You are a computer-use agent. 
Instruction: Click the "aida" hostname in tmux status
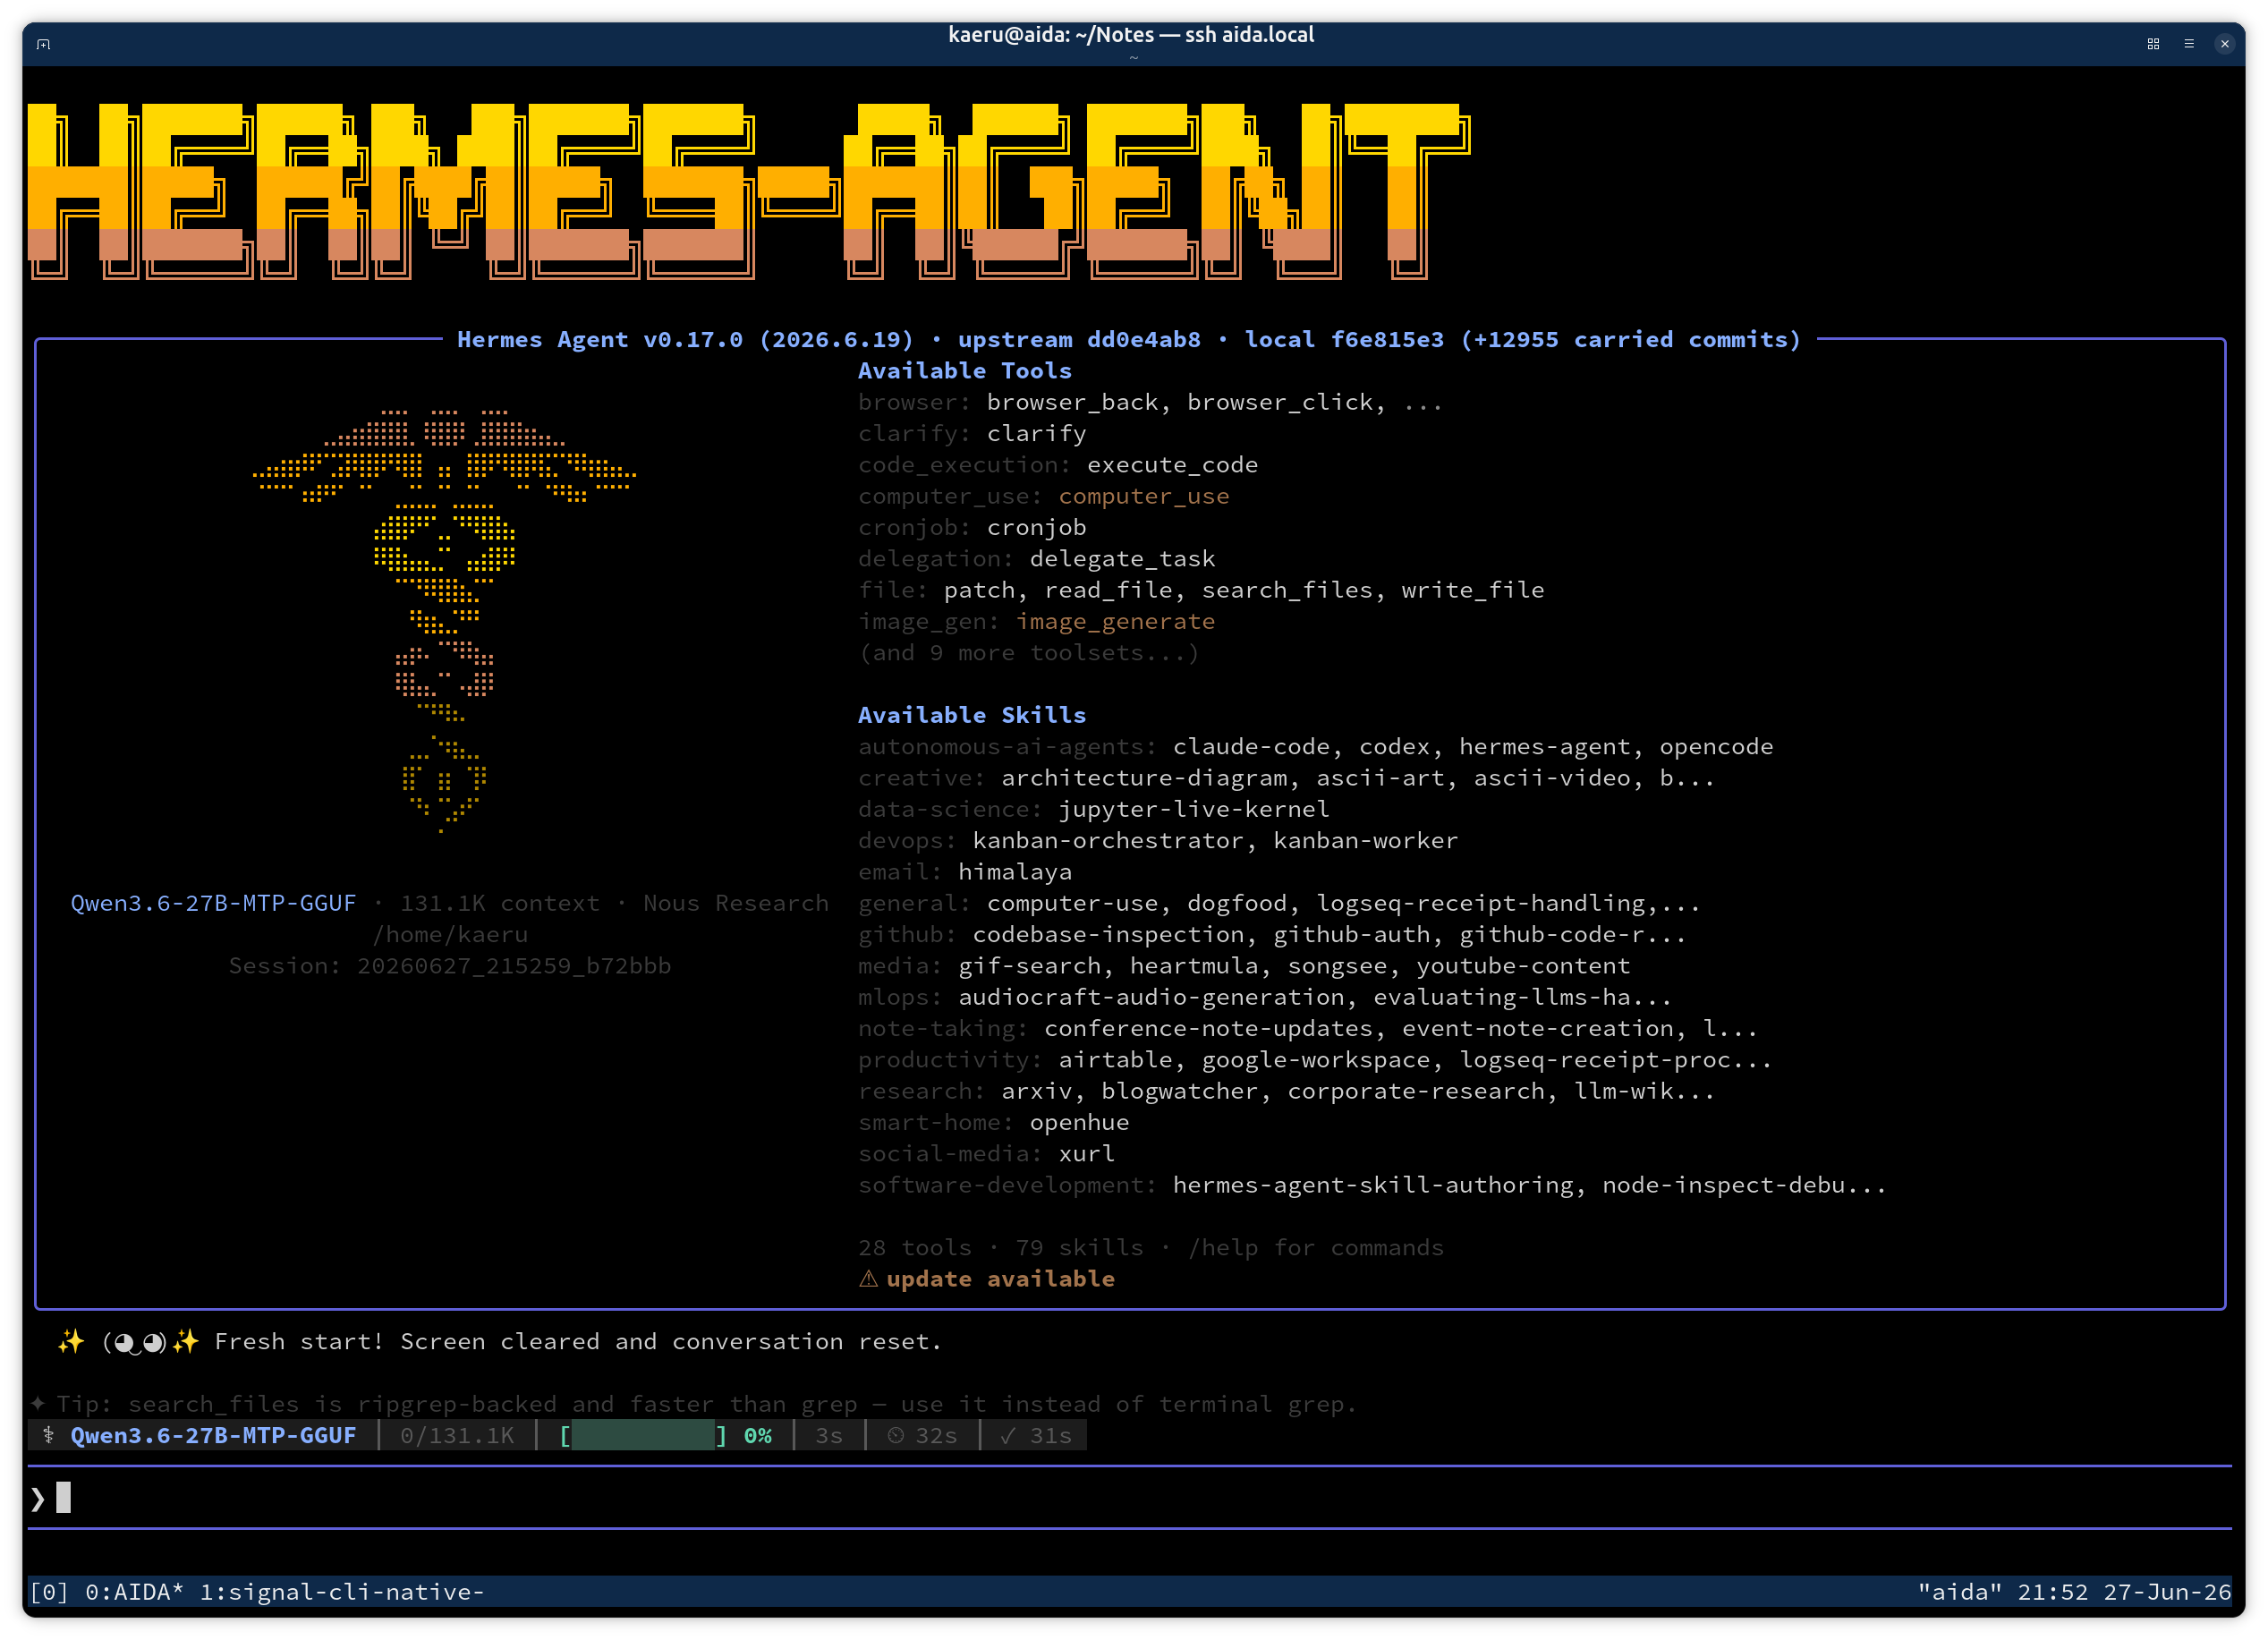pos(1960,1592)
